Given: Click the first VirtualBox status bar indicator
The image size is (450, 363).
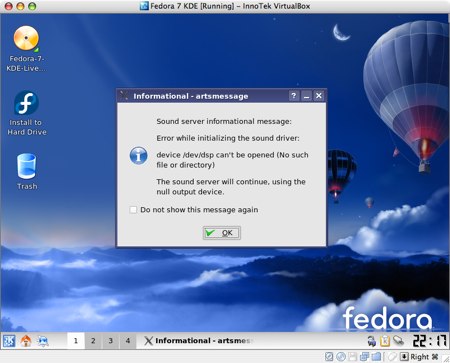Looking at the screenshot, I should [329, 357].
